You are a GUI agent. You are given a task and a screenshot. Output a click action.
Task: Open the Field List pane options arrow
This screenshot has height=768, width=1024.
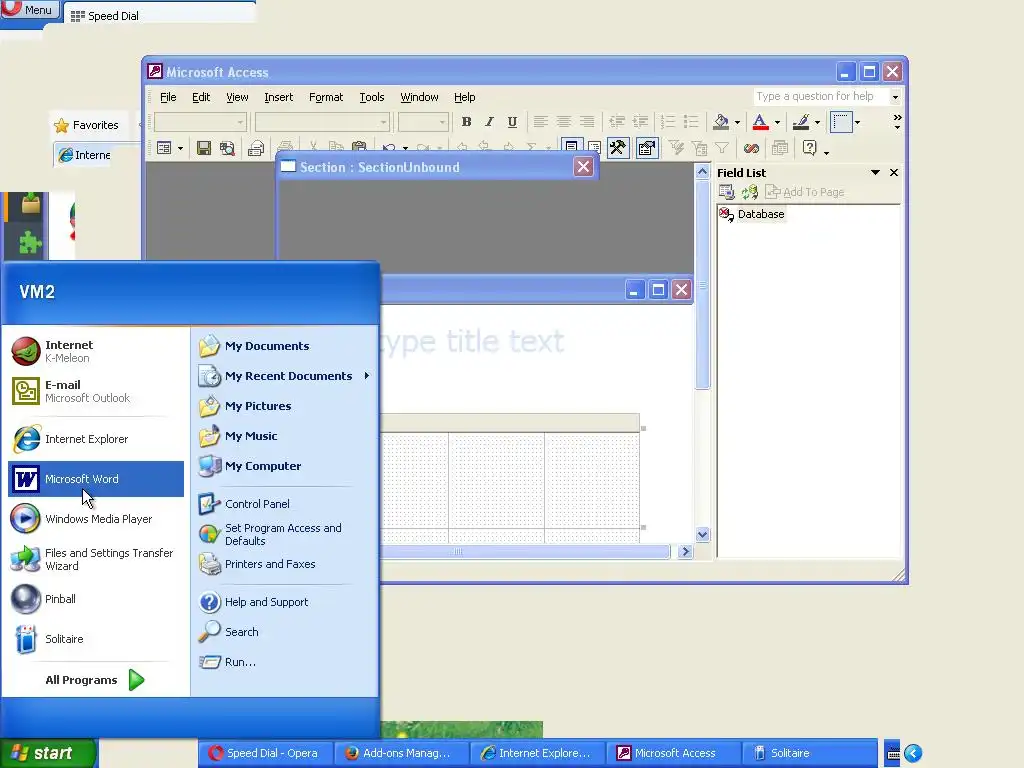(x=875, y=172)
